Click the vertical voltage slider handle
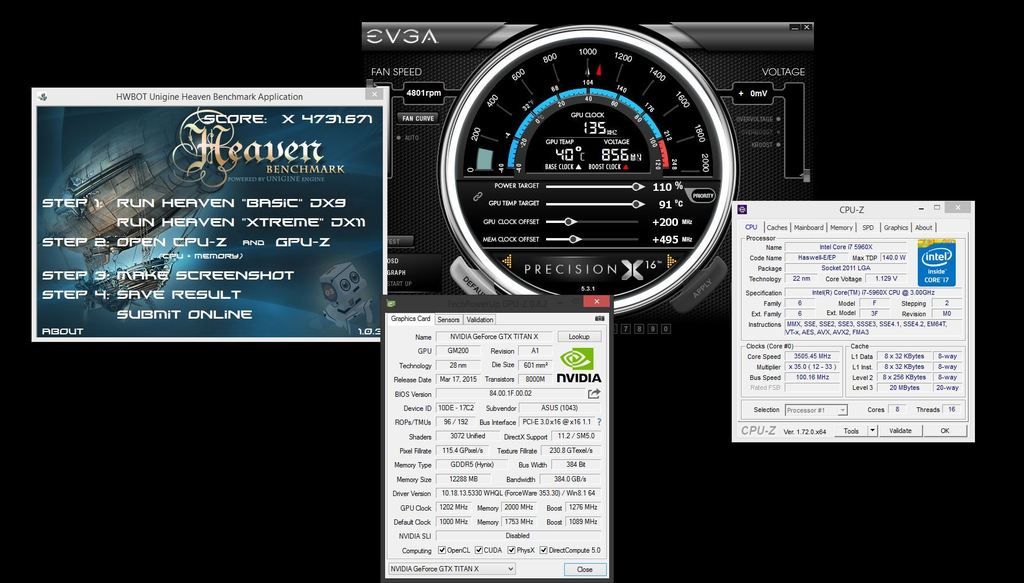 806,175
